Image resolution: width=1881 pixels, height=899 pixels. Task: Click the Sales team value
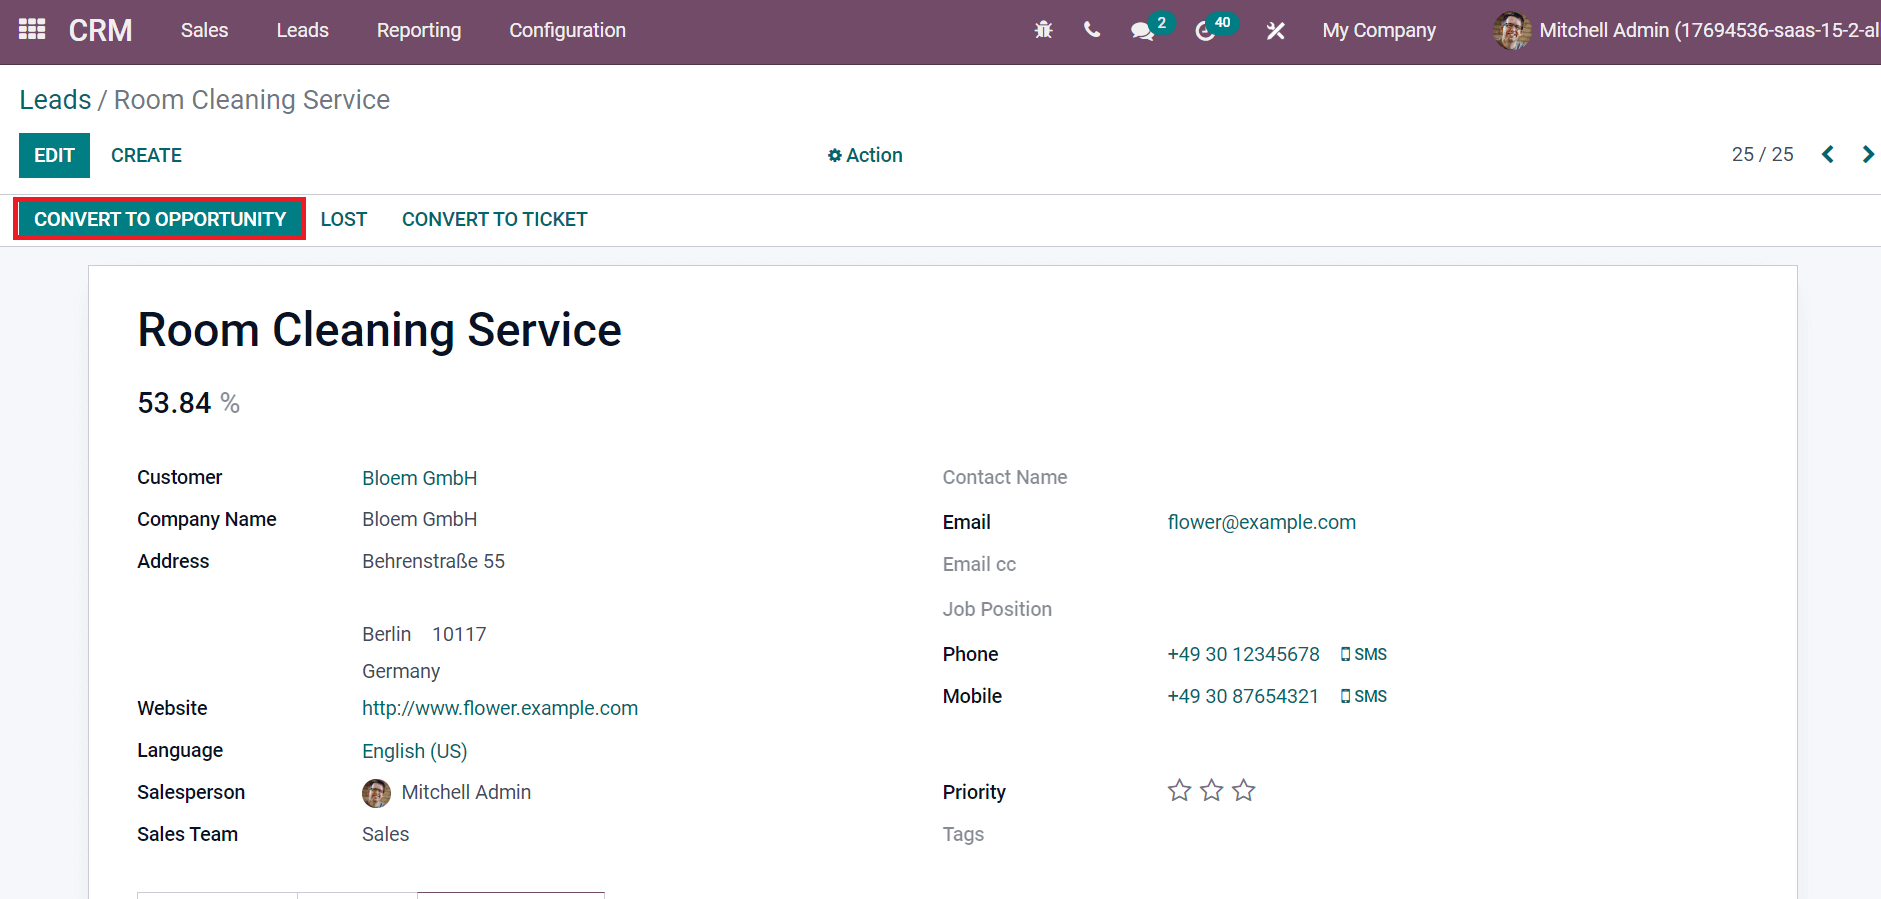385,834
